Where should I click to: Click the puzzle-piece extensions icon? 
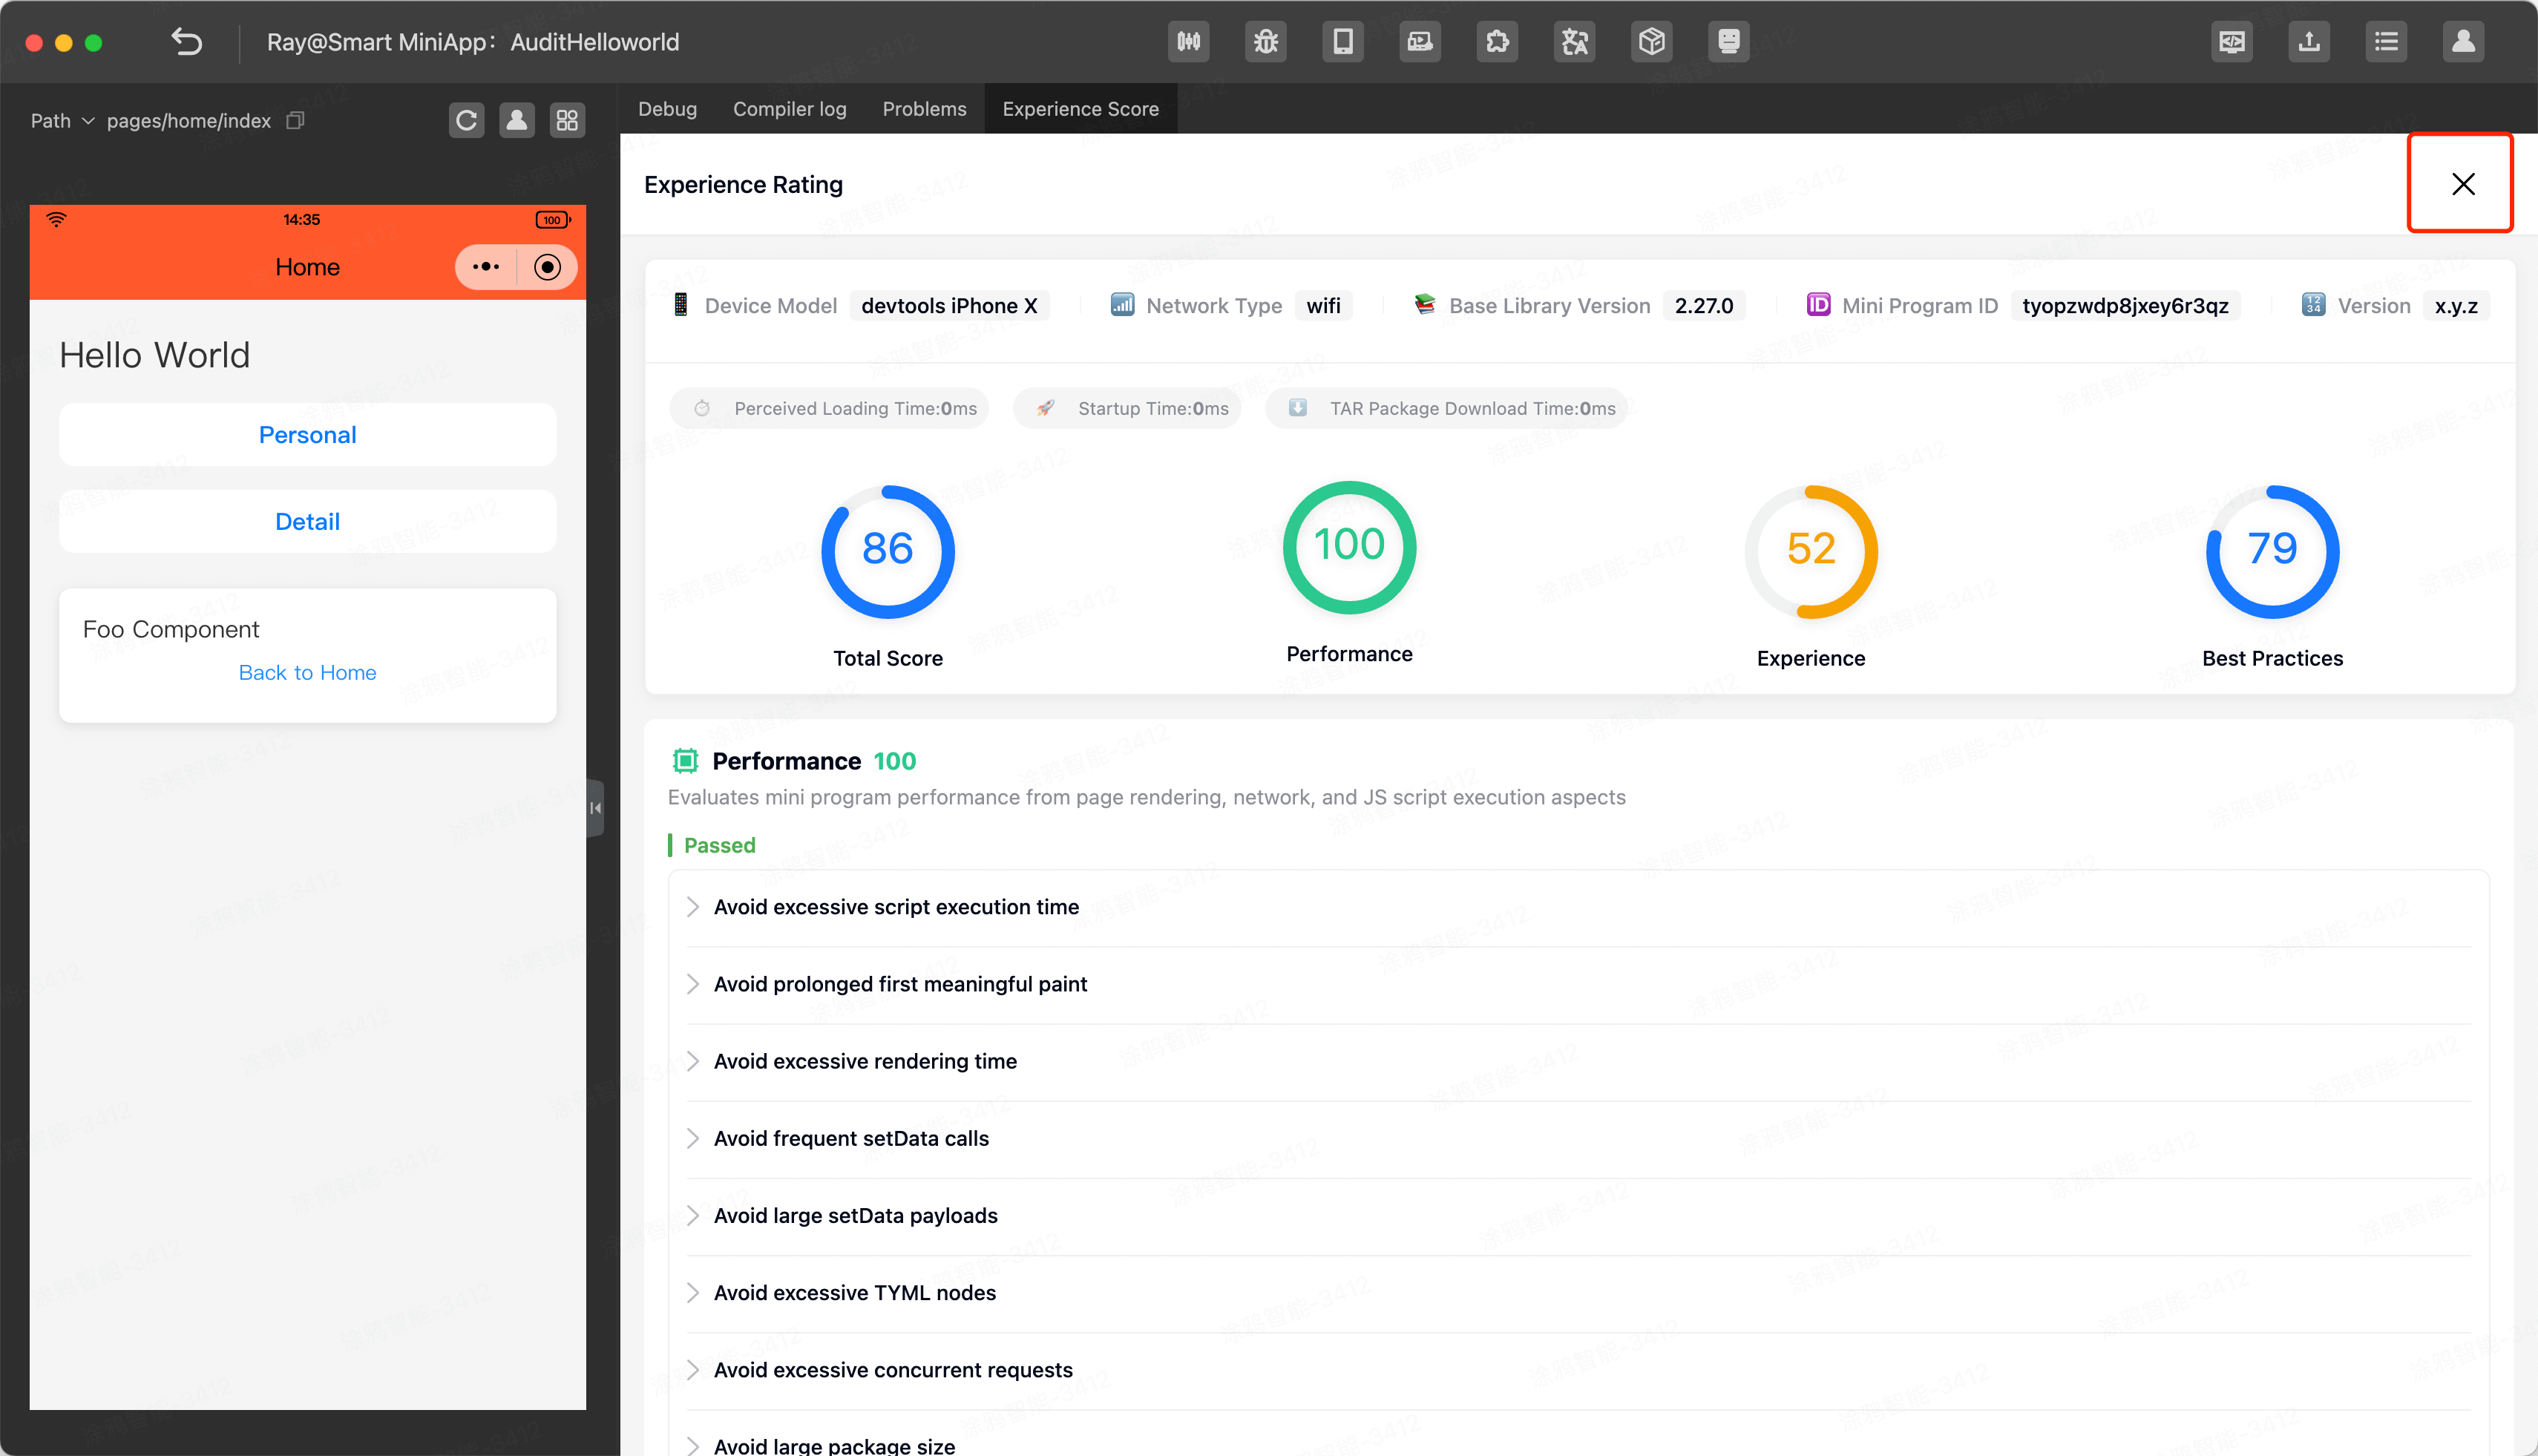[1497, 41]
